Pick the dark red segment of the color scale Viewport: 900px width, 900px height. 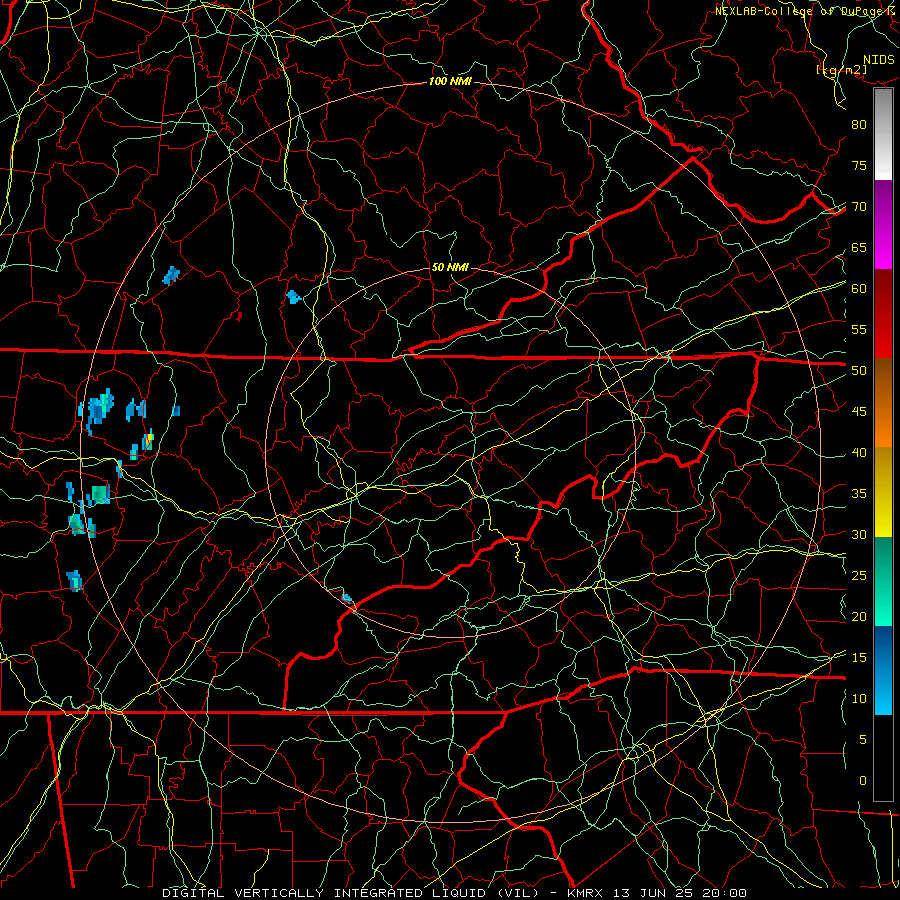(x=883, y=314)
